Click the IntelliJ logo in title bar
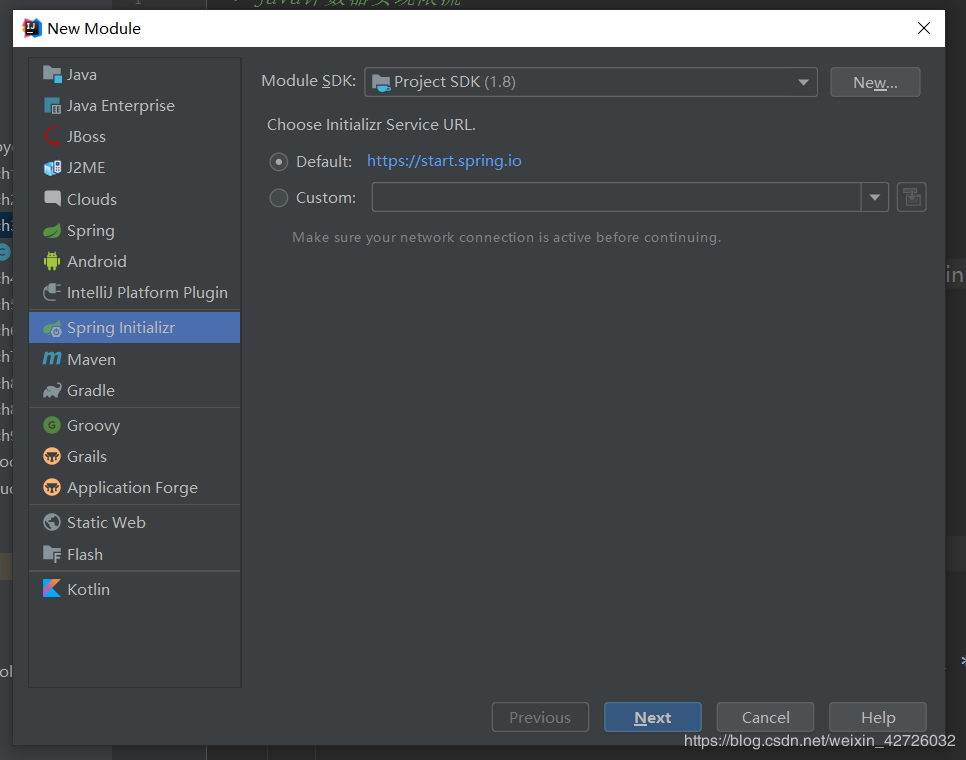The width and height of the screenshot is (966, 760). 31,28
